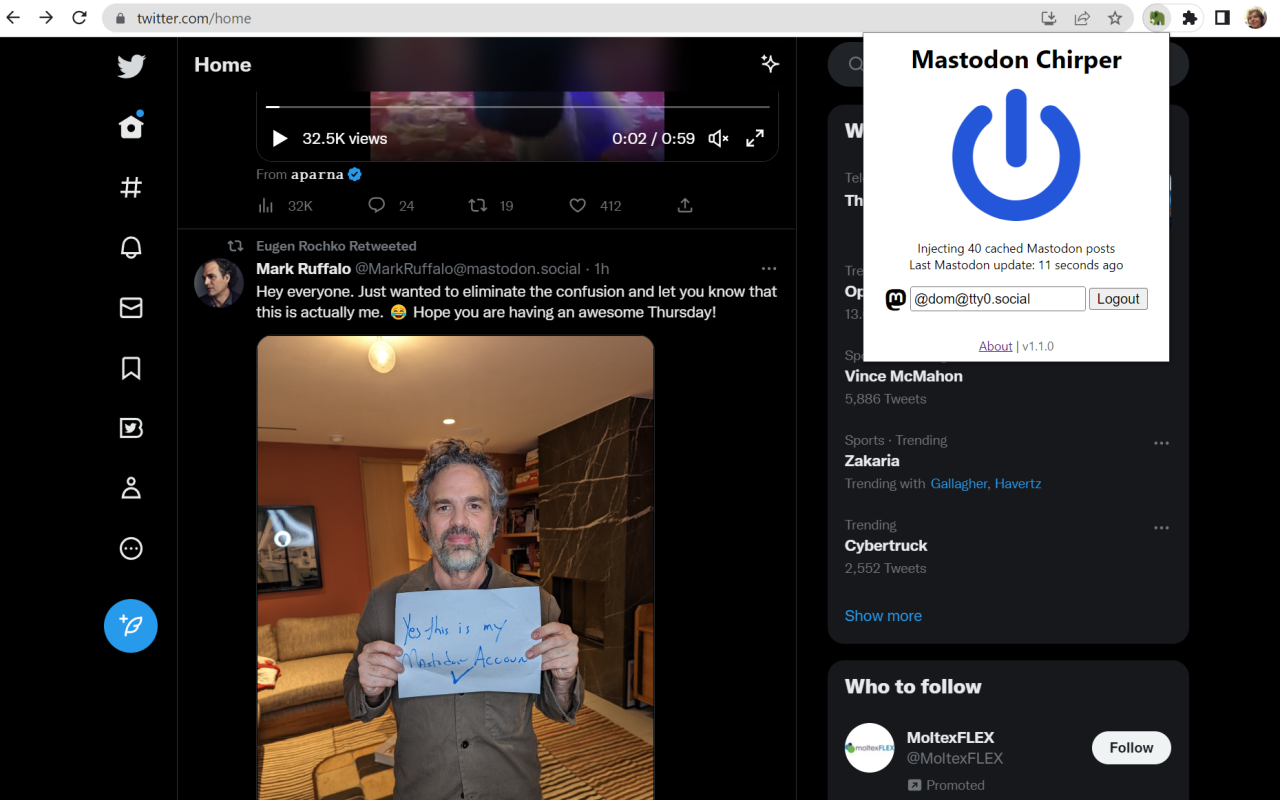
Task: Click the install app icon in address bar
Action: [x=1049, y=18]
